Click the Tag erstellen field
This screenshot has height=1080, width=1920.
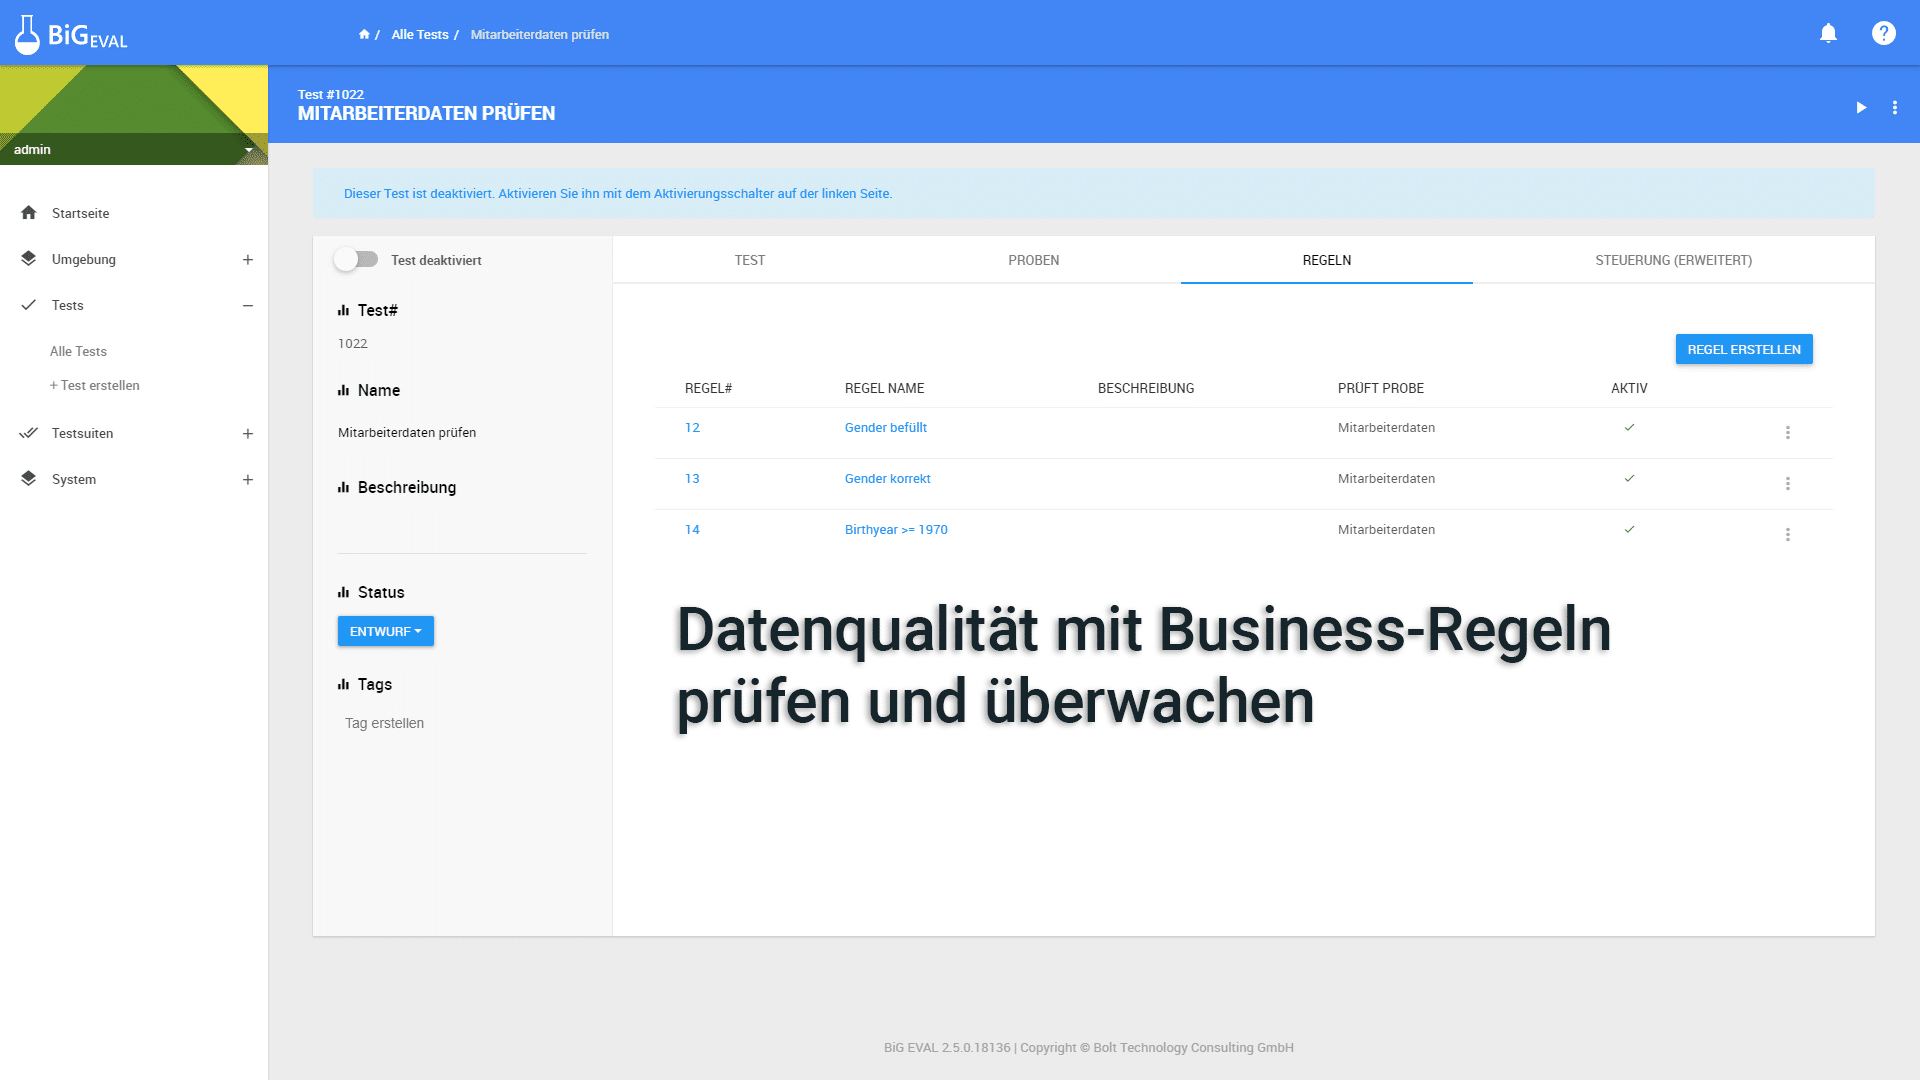click(384, 722)
